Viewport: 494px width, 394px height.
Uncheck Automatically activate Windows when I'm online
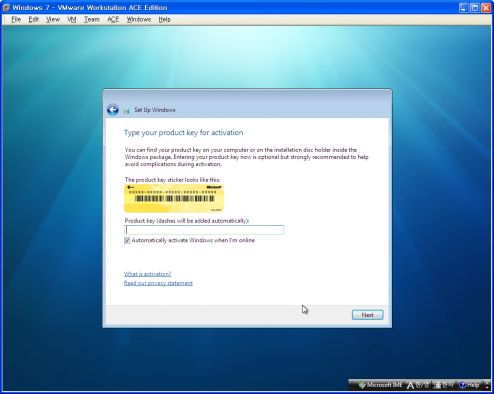click(127, 240)
